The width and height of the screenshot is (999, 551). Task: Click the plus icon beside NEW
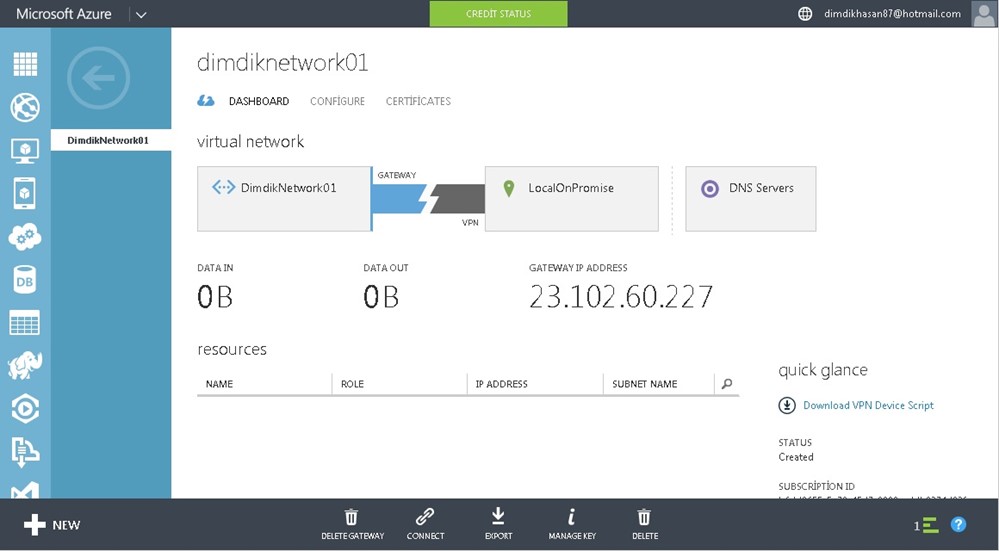pyautogui.click(x=34, y=525)
